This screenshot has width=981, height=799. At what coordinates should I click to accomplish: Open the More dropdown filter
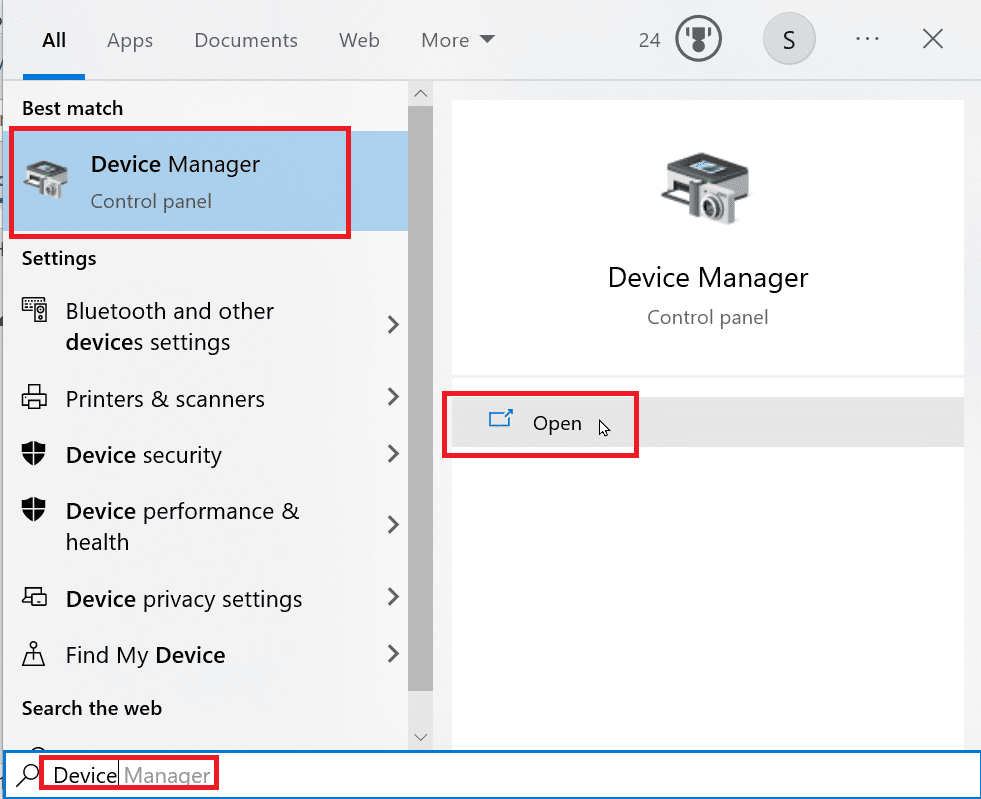(457, 40)
